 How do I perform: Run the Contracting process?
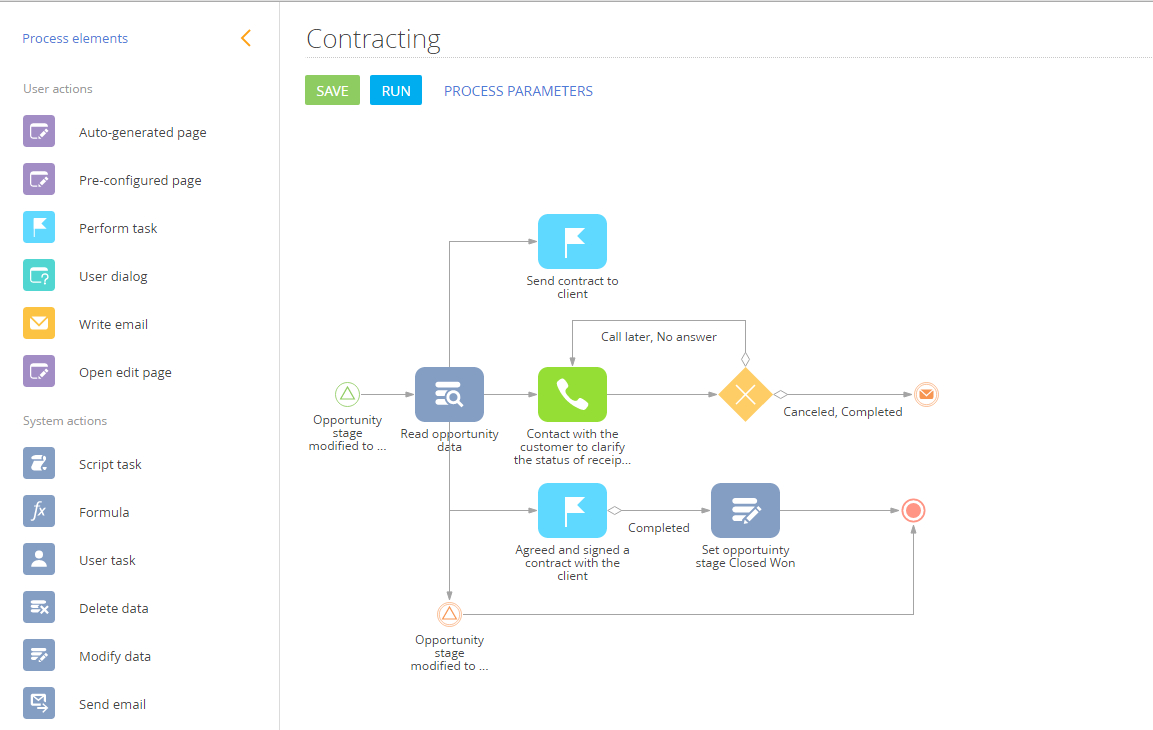pyautogui.click(x=395, y=90)
